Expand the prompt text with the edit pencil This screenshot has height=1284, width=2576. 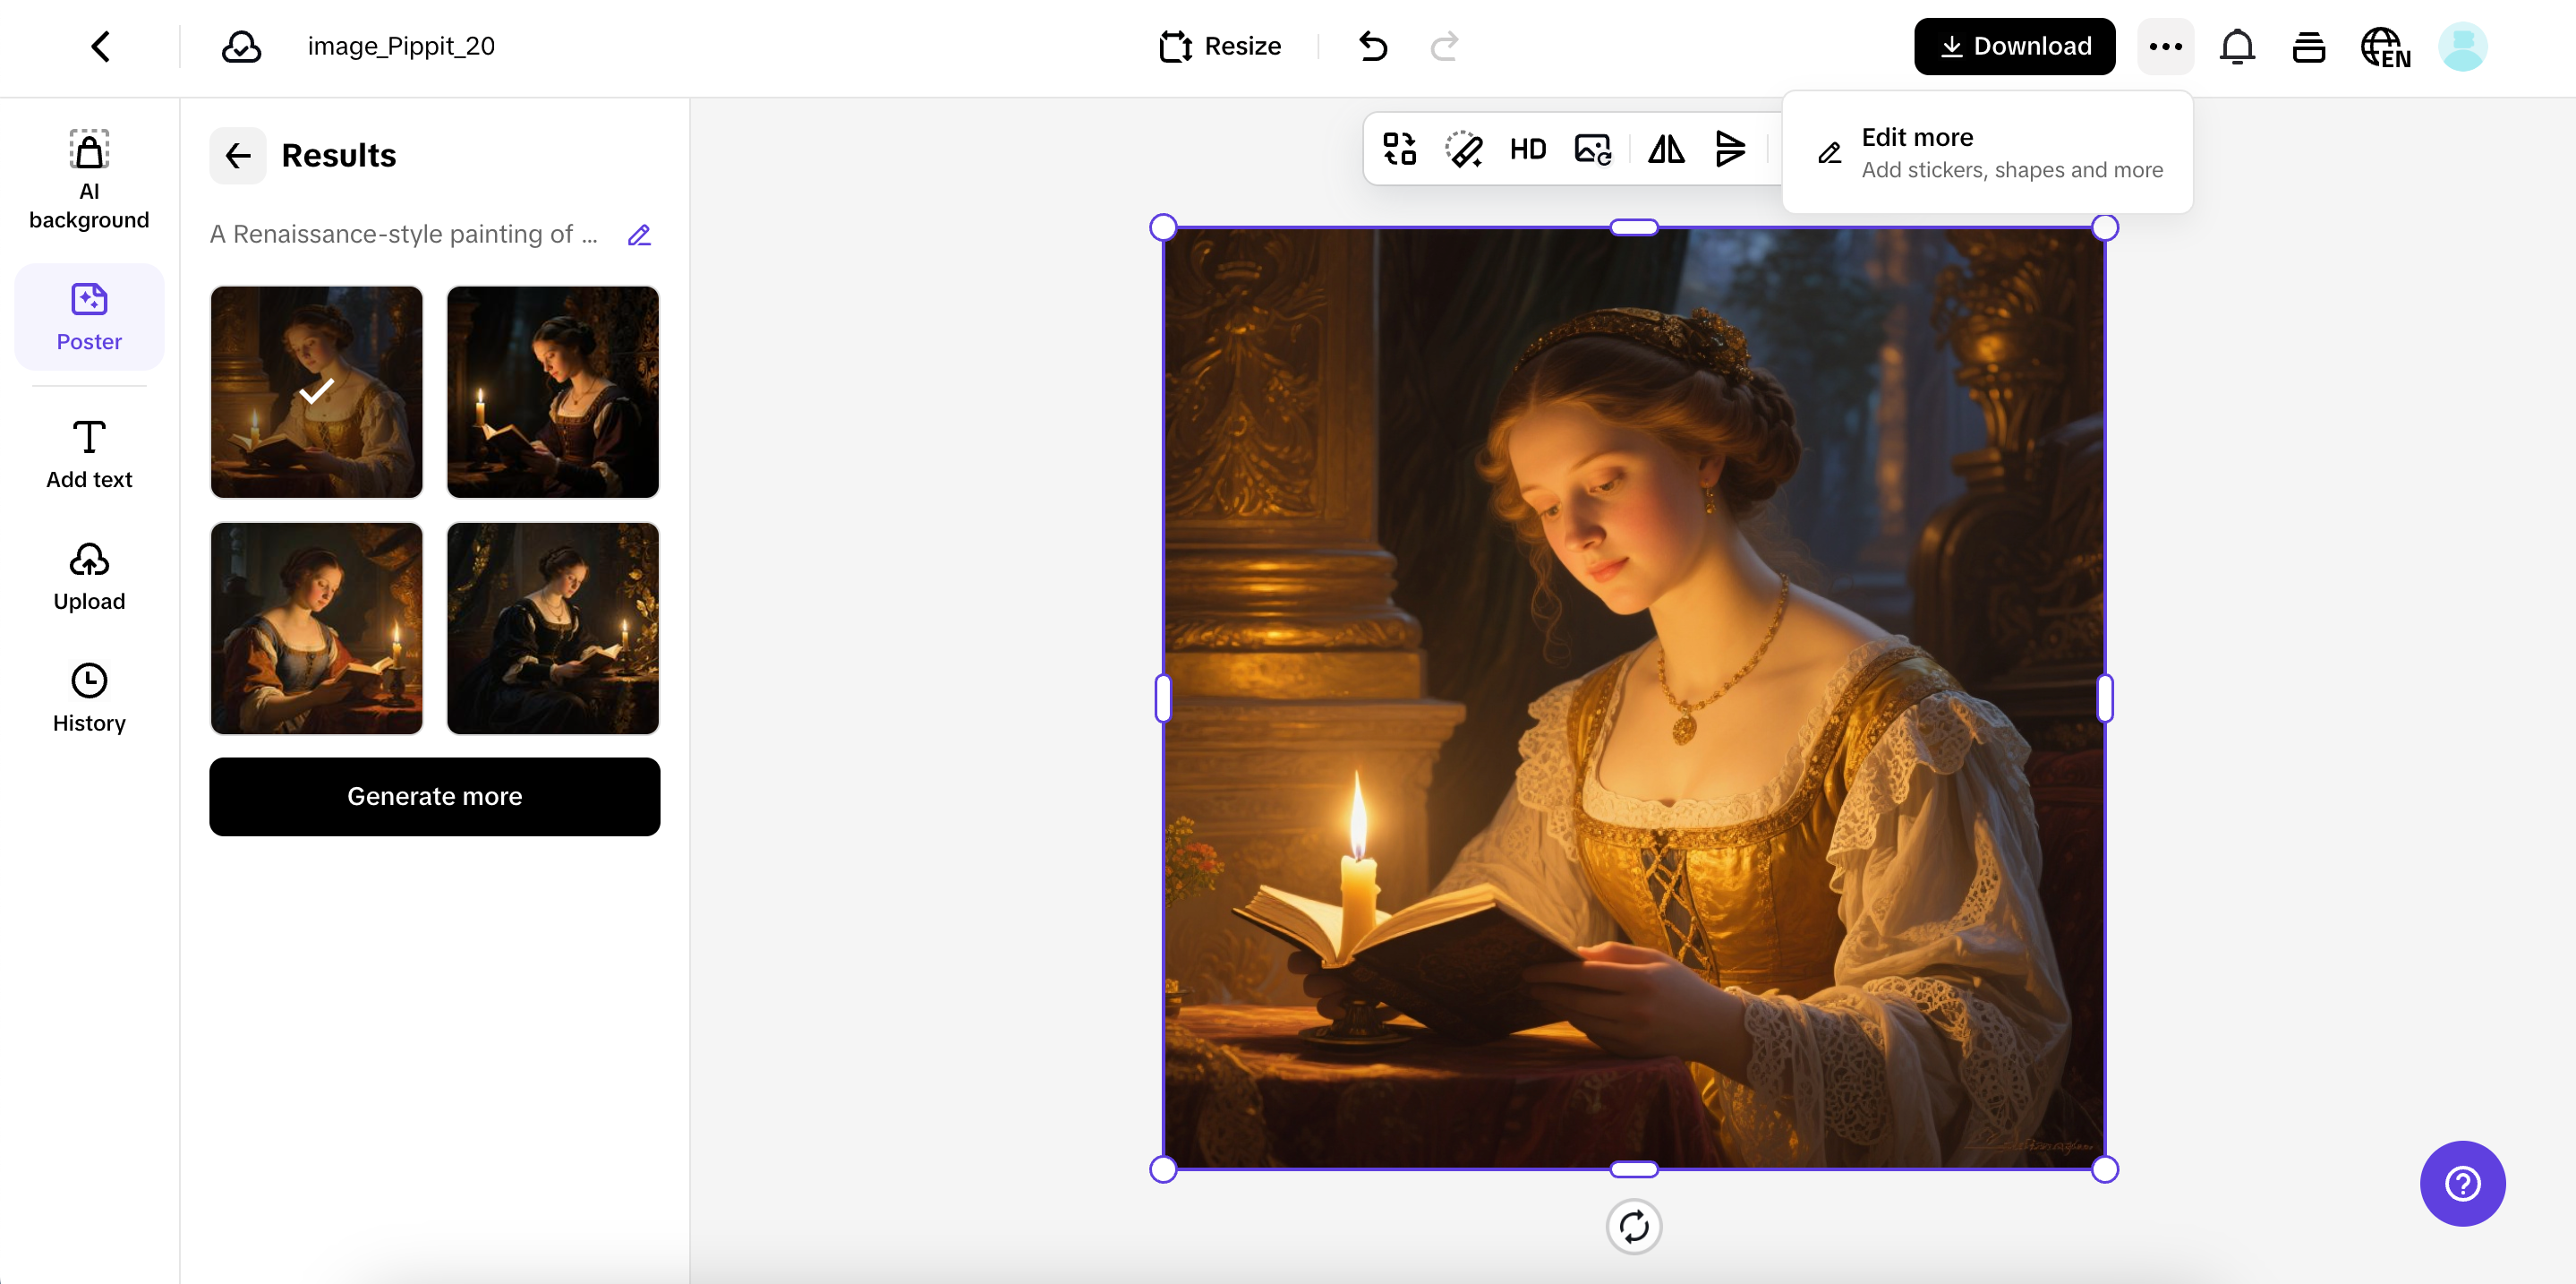tap(639, 234)
